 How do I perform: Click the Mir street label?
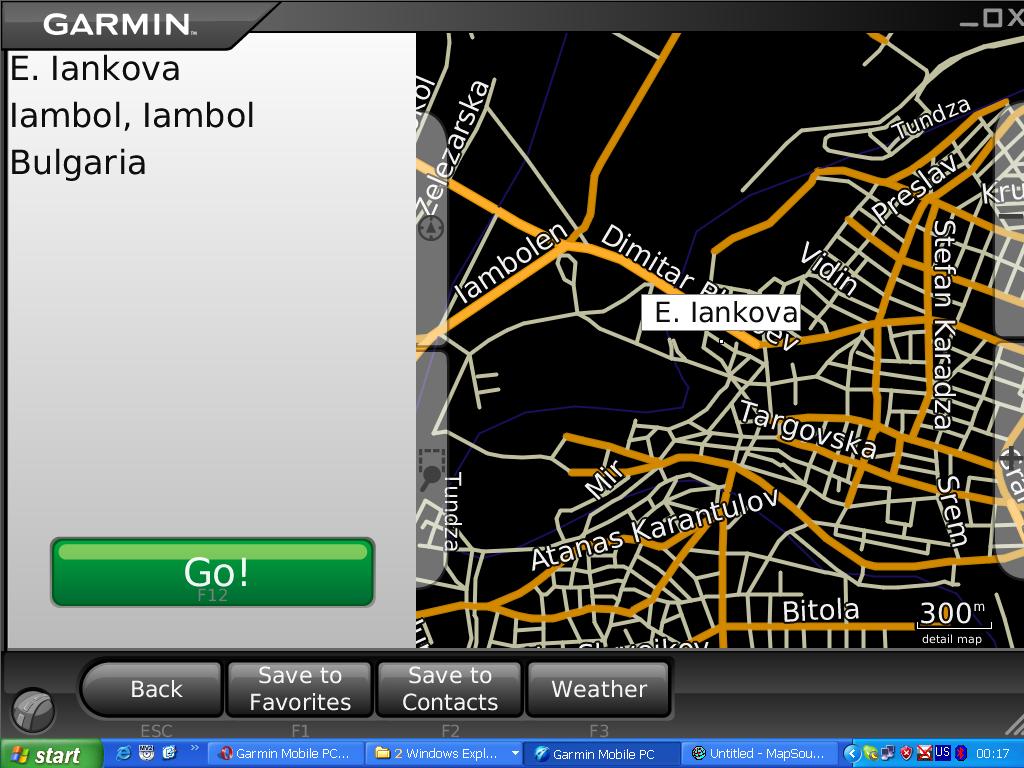click(x=605, y=479)
